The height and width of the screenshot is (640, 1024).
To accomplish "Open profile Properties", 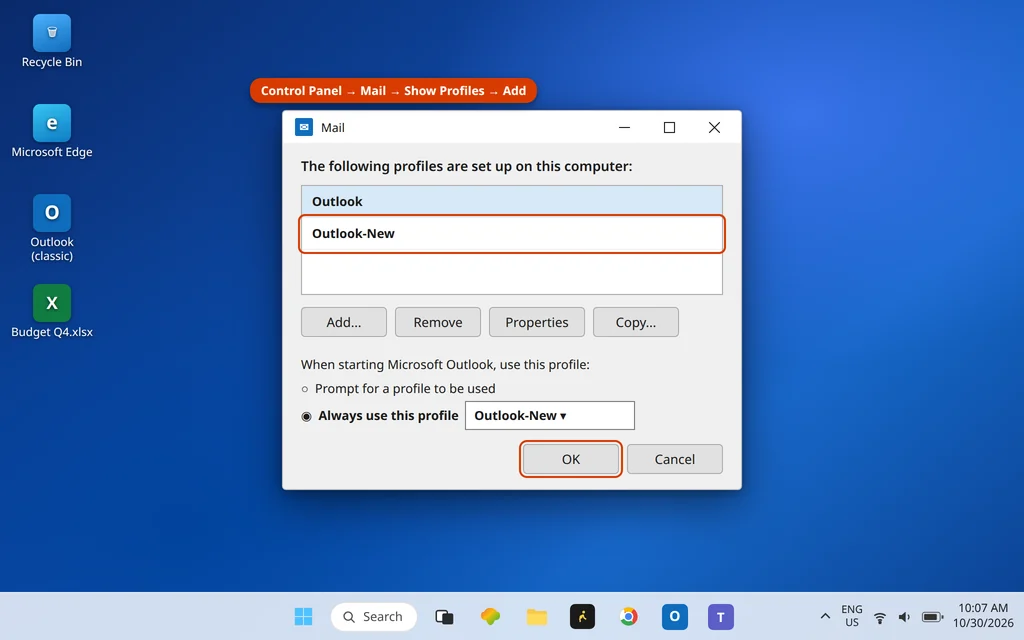I will point(537,322).
